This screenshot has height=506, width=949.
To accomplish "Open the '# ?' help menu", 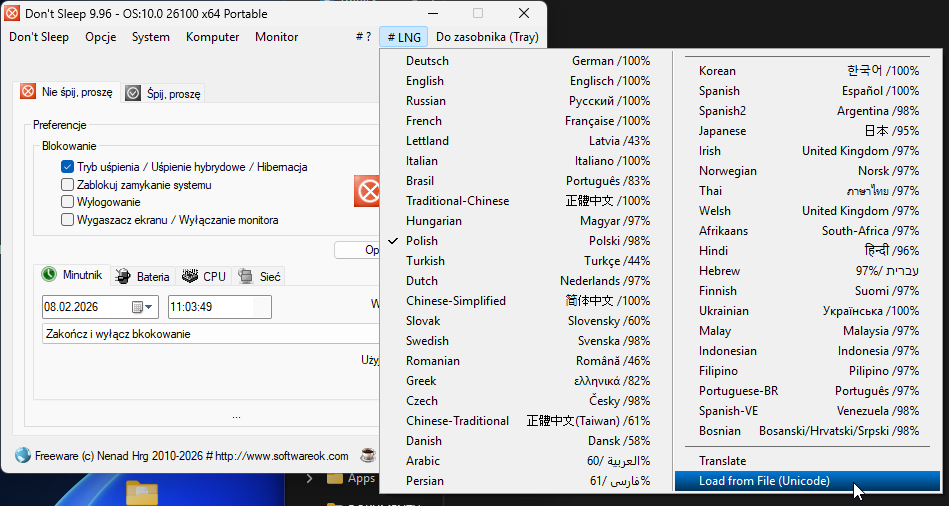I will (363, 37).
